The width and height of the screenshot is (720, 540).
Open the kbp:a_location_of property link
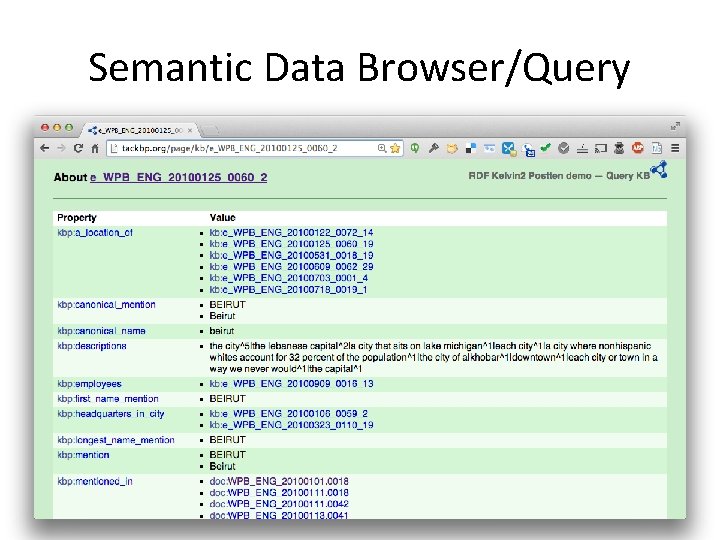(95, 233)
